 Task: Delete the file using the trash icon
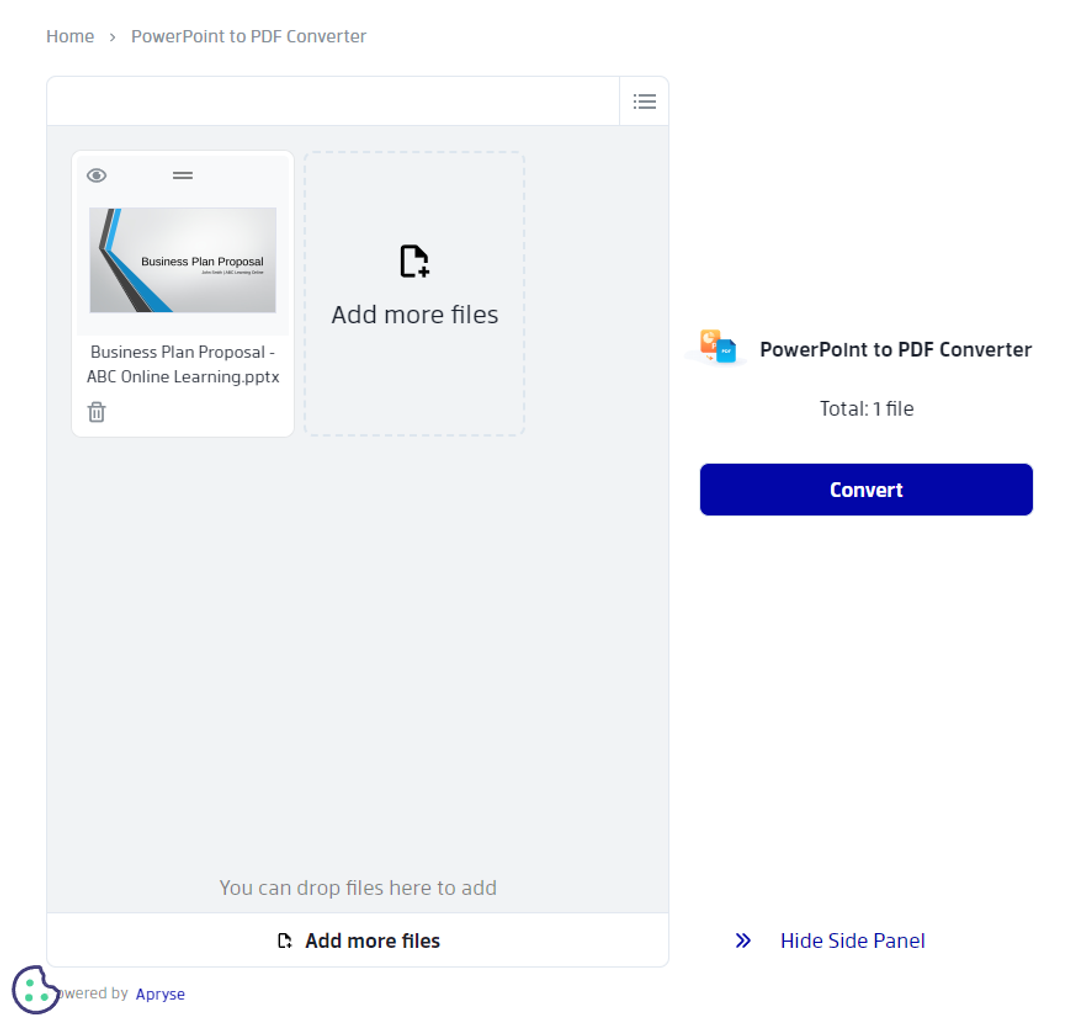pos(96,411)
